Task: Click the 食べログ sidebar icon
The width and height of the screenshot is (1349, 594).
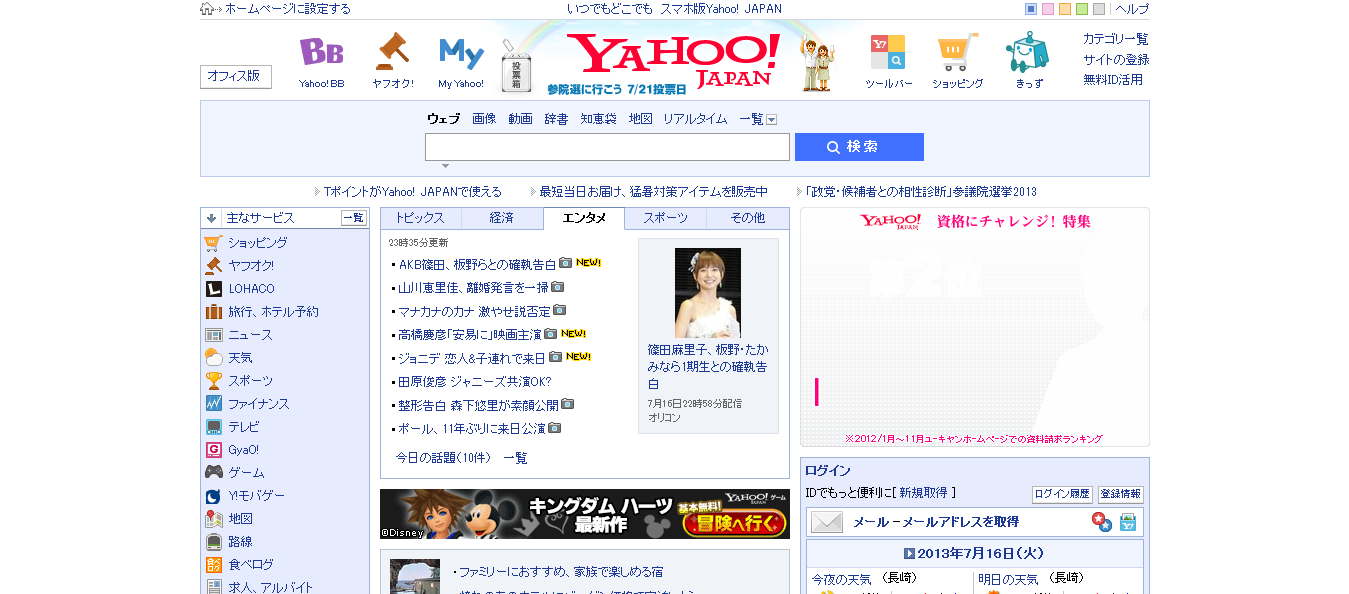Action: 213,565
